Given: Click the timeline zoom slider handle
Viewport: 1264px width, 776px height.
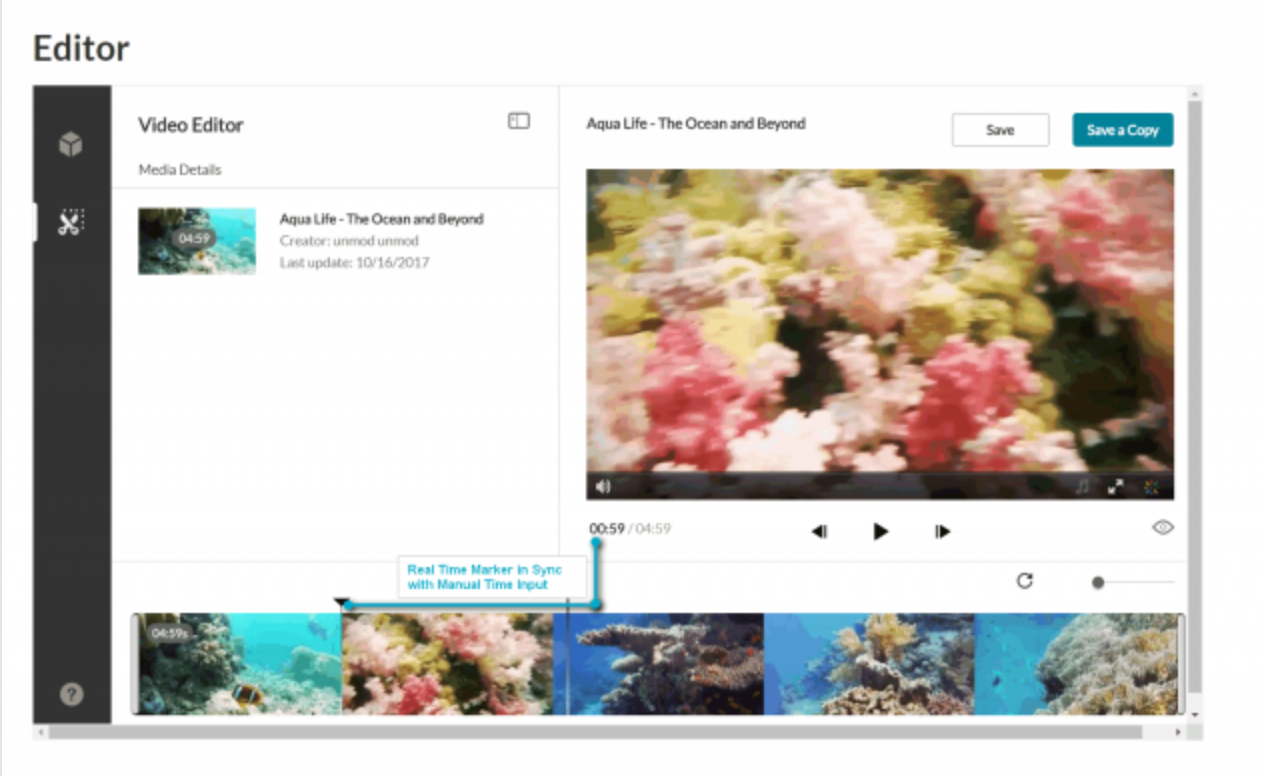Looking at the screenshot, I should [x=1098, y=582].
